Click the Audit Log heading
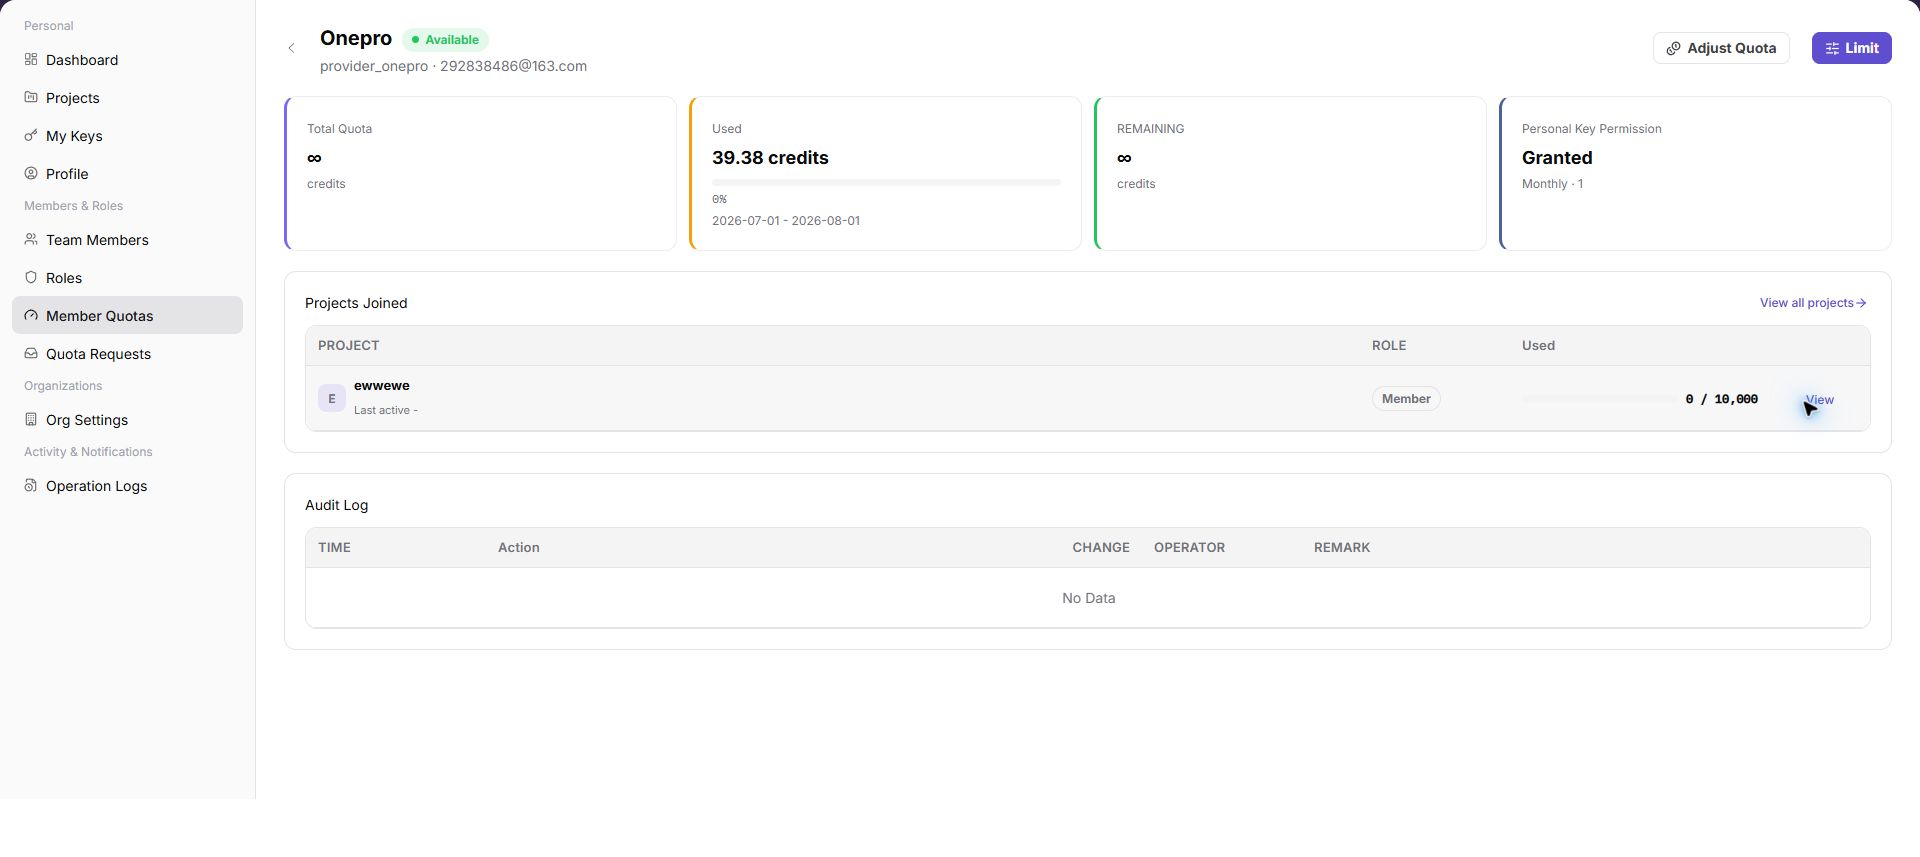1920x857 pixels. click(x=336, y=506)
